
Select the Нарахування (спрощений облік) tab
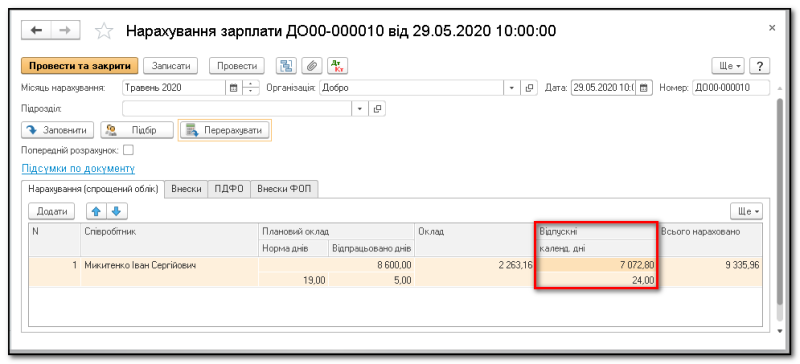pos(93,189)
